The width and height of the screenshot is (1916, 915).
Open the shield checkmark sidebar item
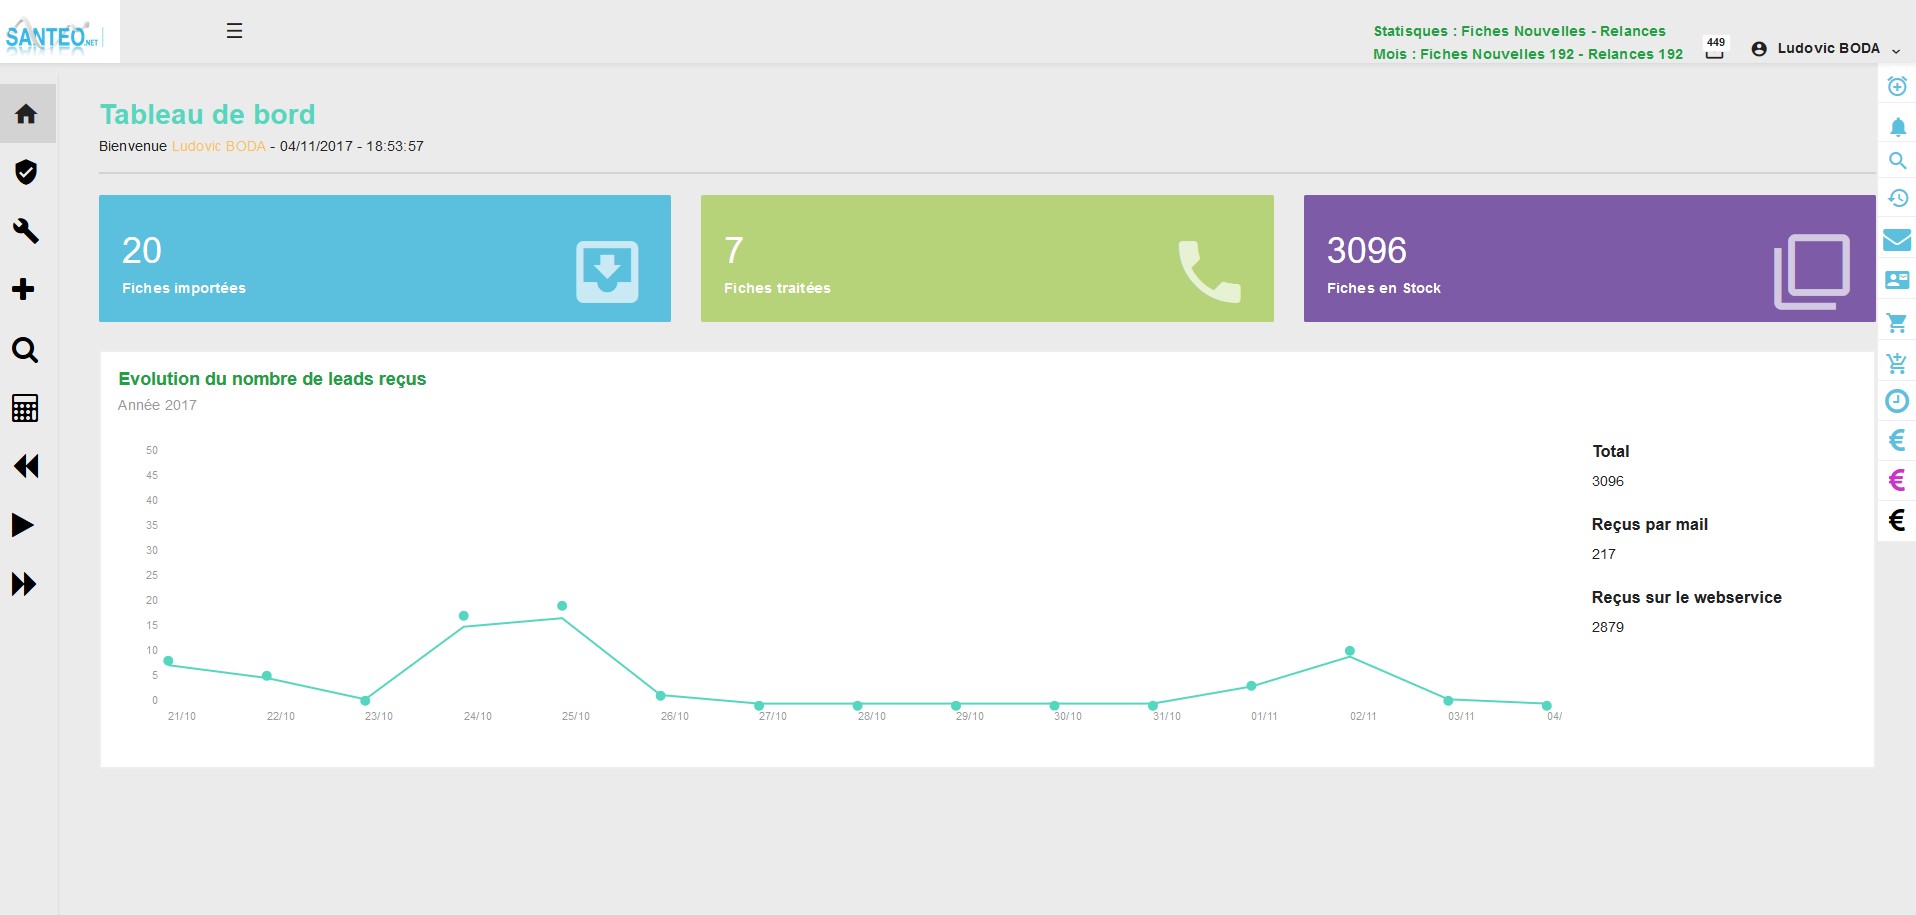point(26,173)
